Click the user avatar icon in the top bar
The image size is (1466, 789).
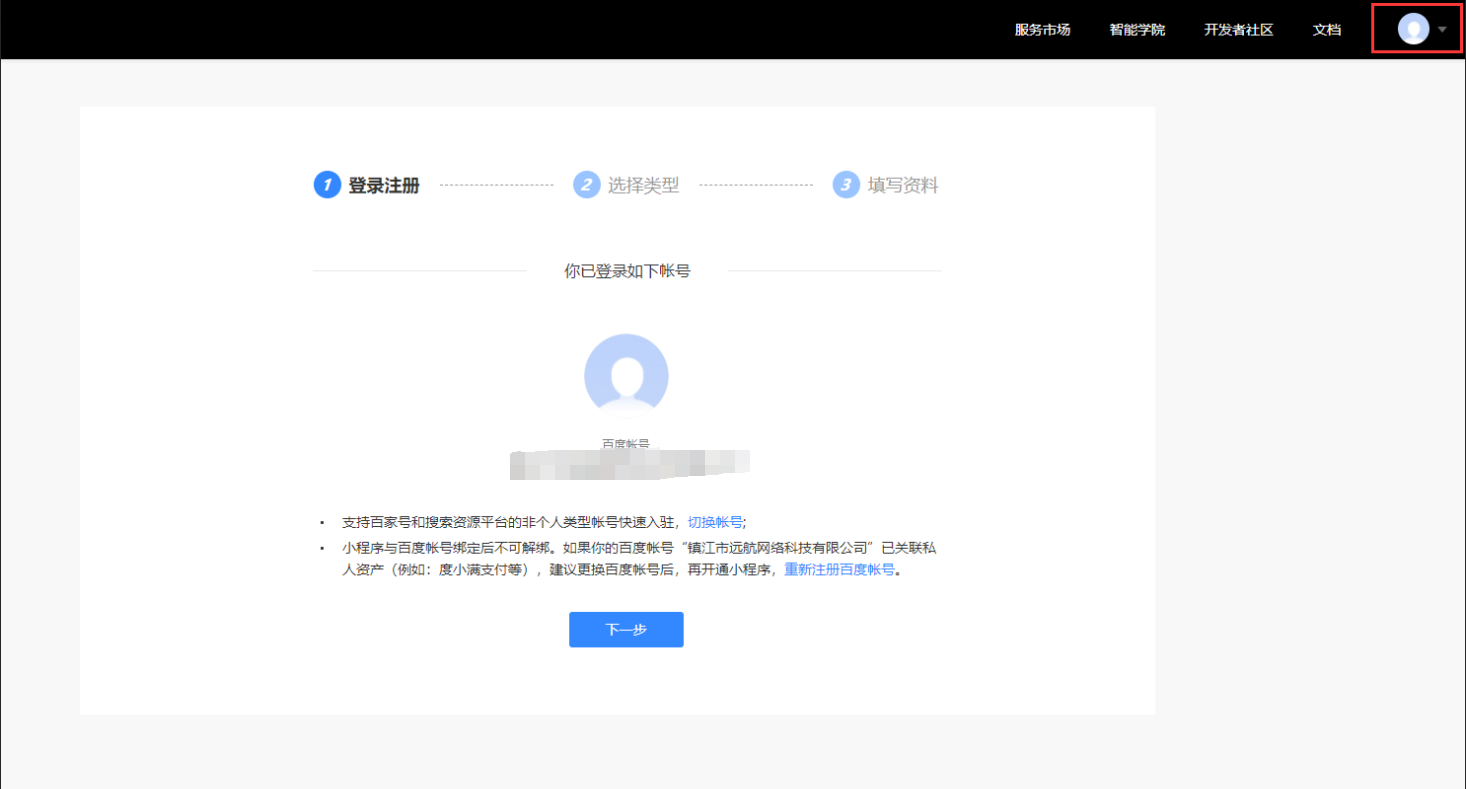(x=1412, y=29)
